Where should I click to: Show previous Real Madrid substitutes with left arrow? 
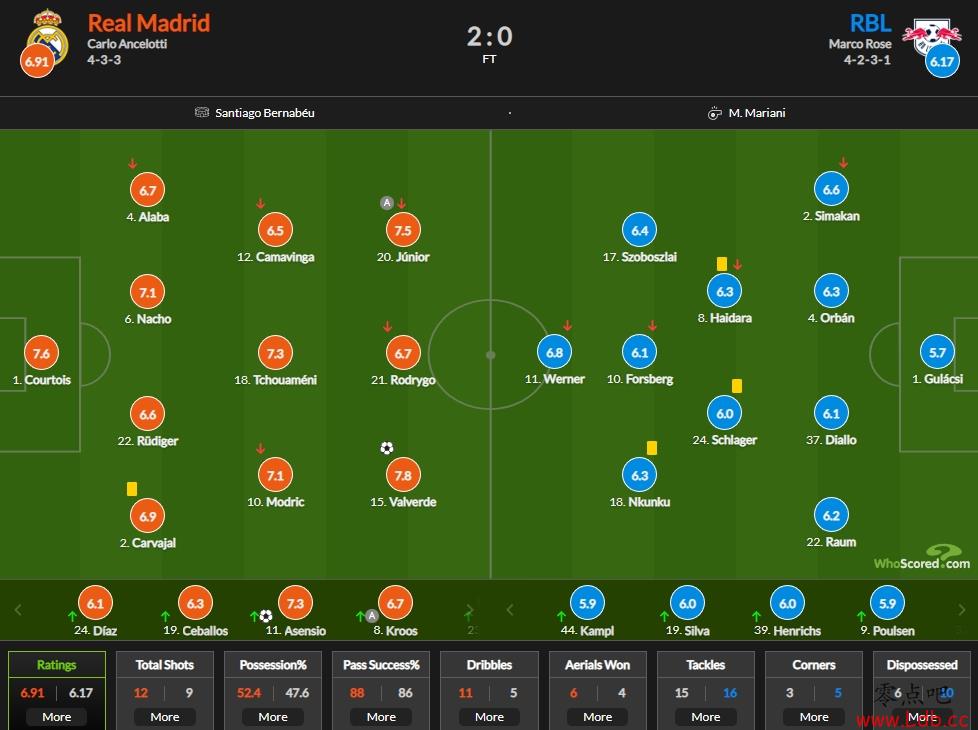18,610
